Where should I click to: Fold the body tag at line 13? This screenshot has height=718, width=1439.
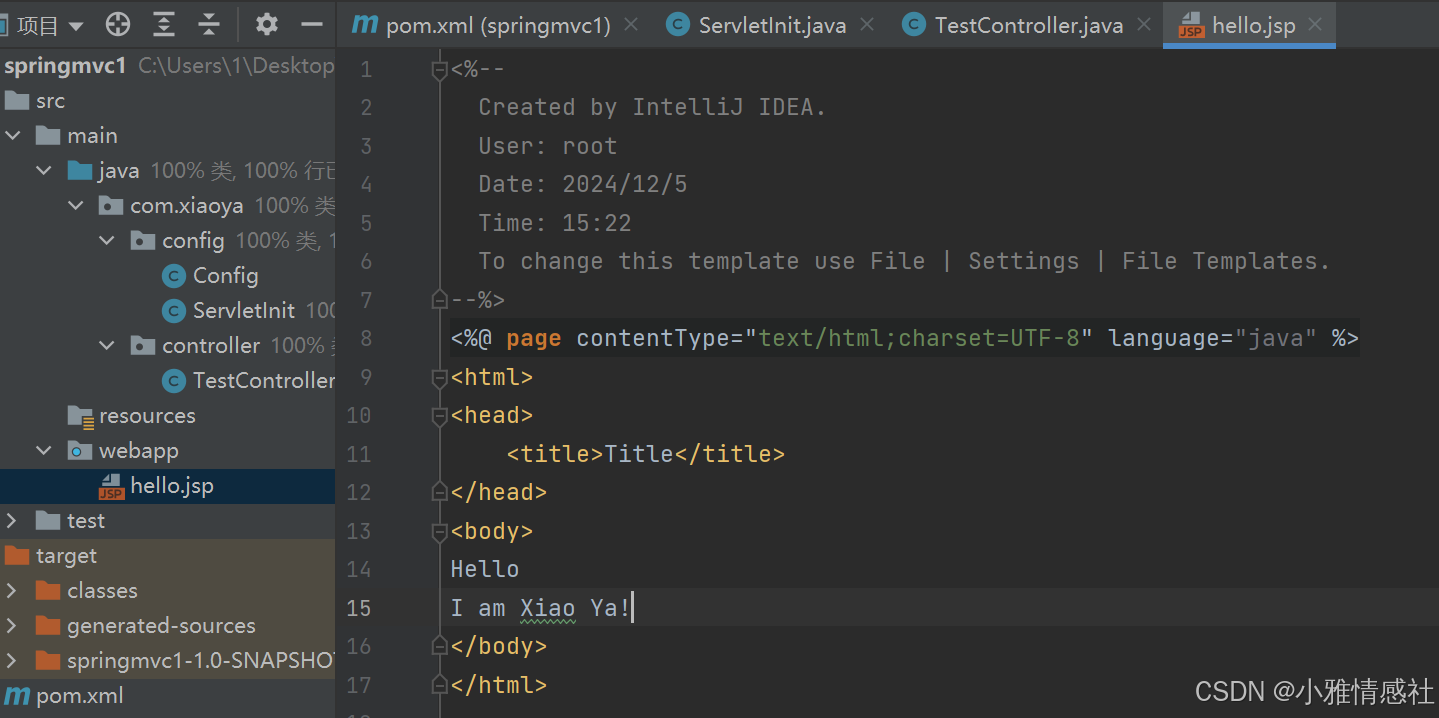[x=438, y=531]
